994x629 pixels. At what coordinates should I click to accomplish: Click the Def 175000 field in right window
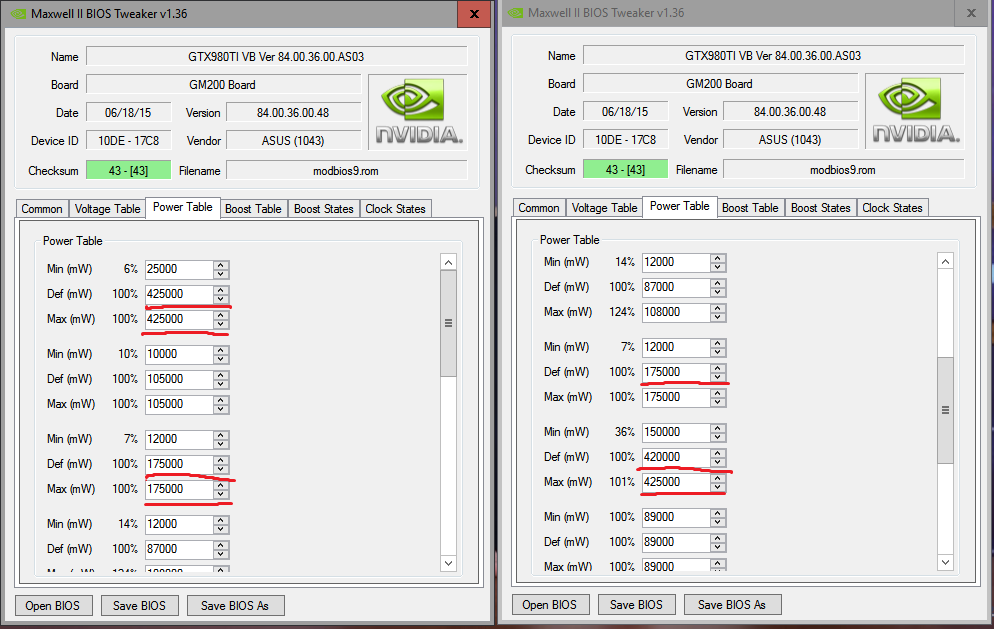(676, 372)
